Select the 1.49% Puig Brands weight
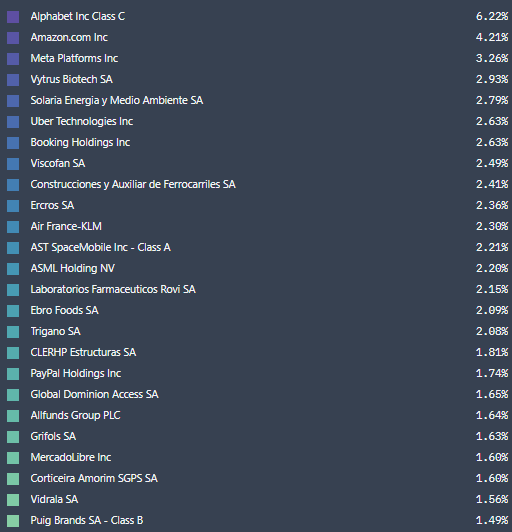The height and width of the screenshot is (532, 512). coord(492,520)
